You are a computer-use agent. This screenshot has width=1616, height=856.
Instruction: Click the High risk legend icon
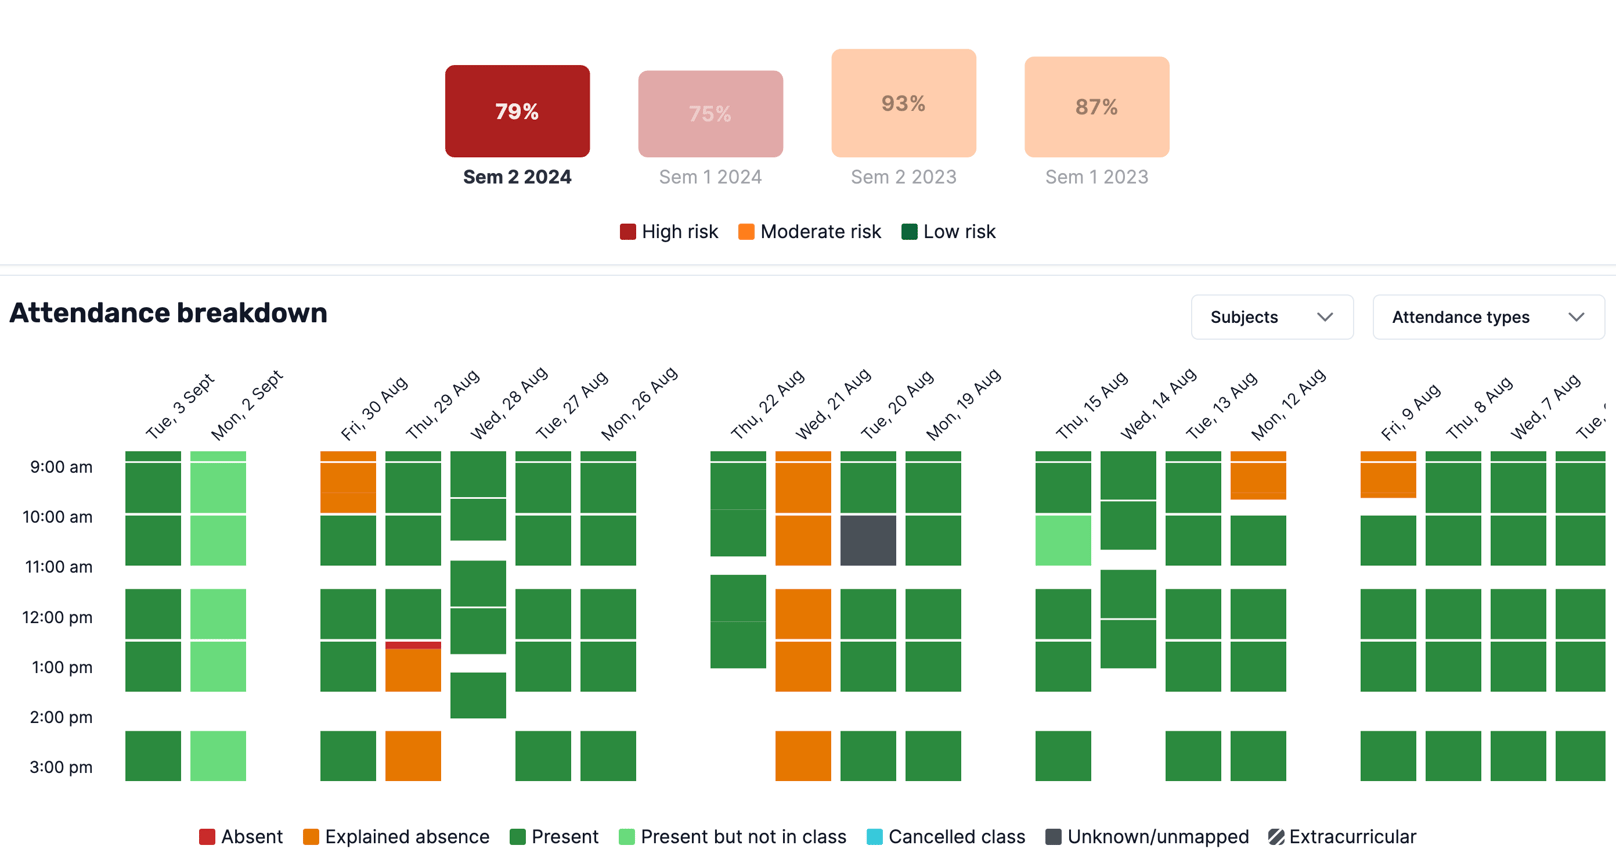[628, 232]
